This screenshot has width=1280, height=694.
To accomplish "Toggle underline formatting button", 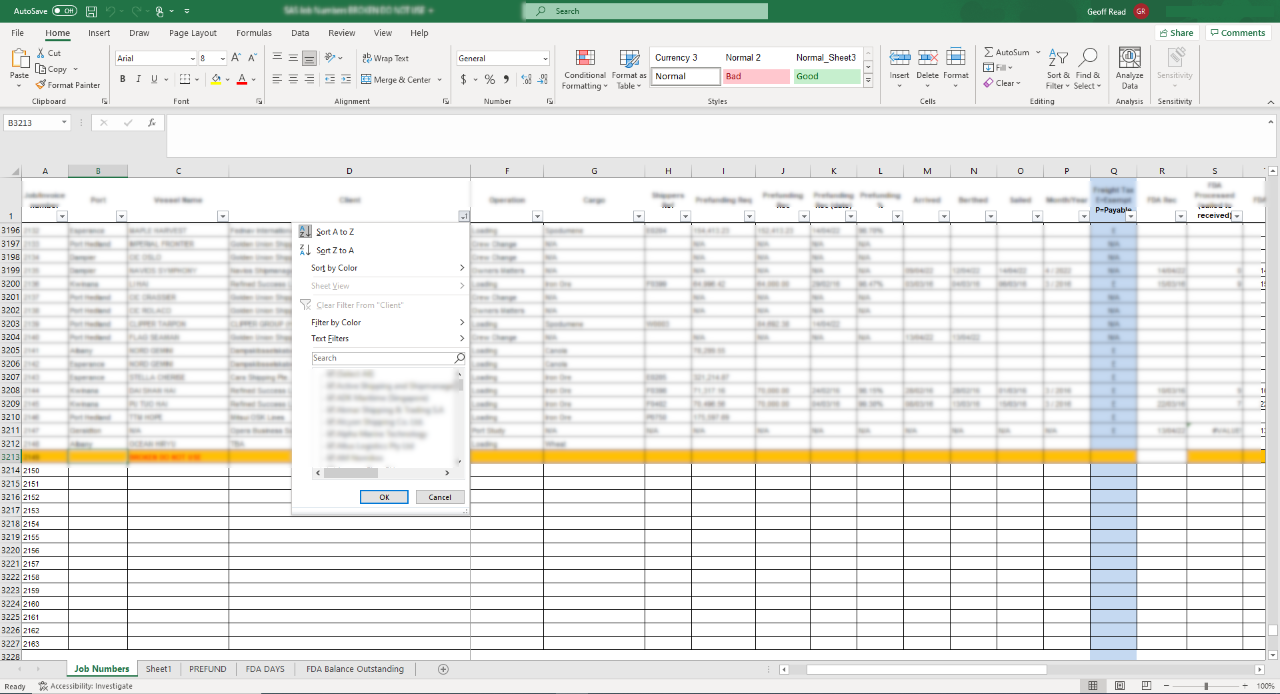I will (154, 79).
